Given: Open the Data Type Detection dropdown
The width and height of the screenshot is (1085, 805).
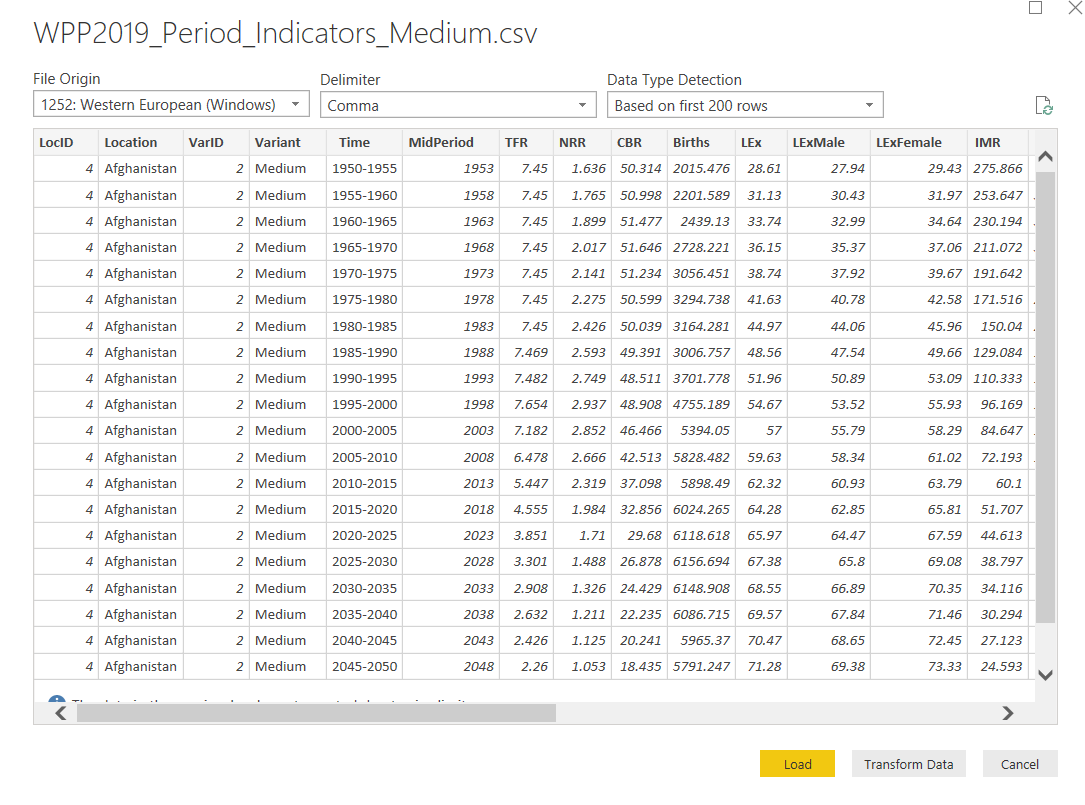Looking at the screenshot, I should point(745,105).
